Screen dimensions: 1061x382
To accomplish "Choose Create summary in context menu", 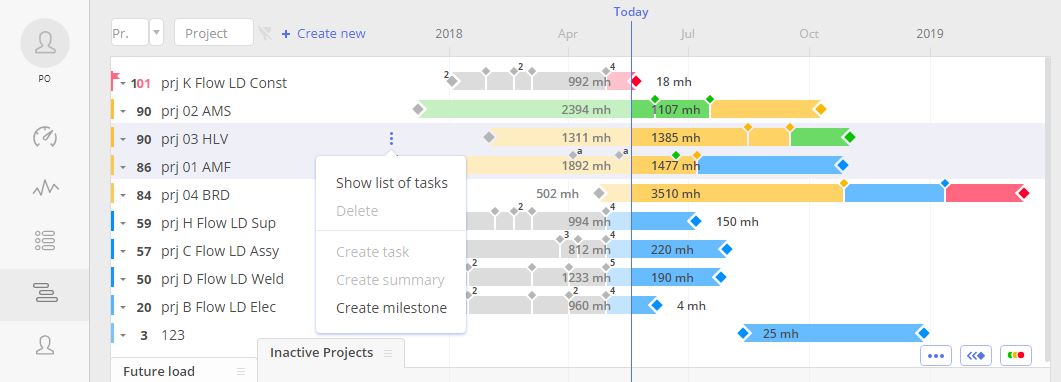I will click(x=391, y=280).
